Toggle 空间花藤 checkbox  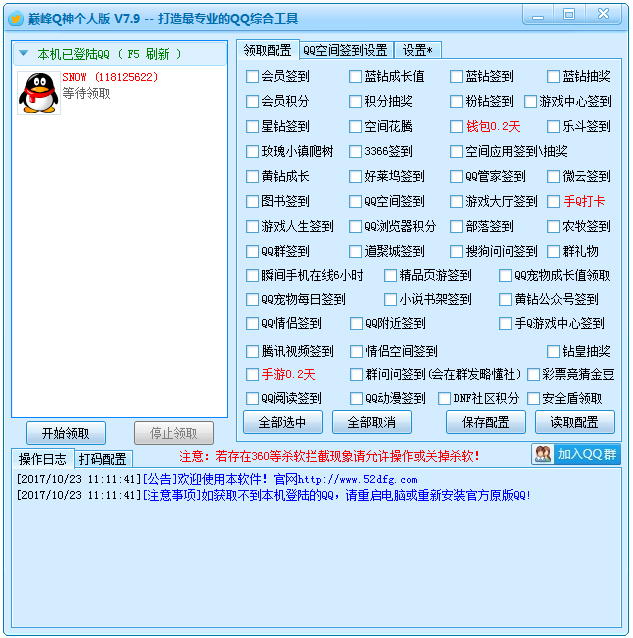pos(355,127)
